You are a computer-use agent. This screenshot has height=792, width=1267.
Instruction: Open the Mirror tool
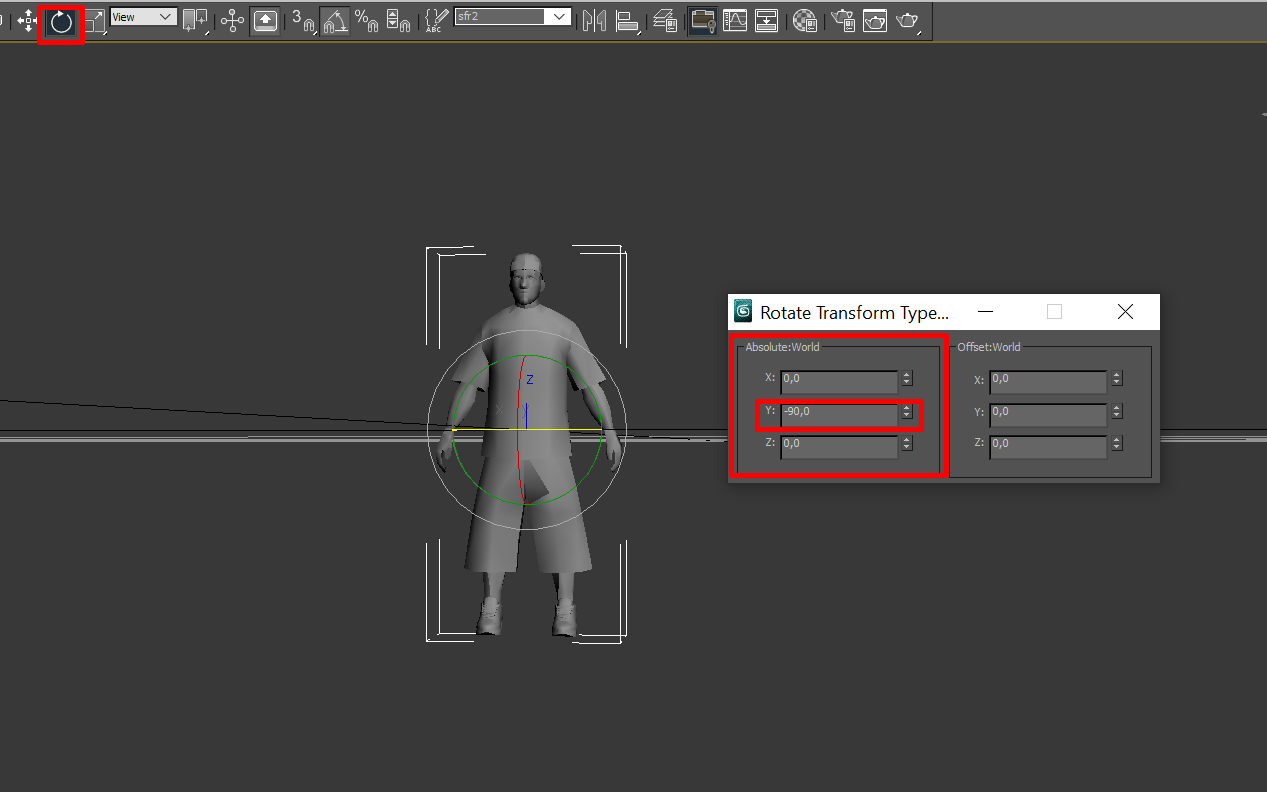click(595, 20)
